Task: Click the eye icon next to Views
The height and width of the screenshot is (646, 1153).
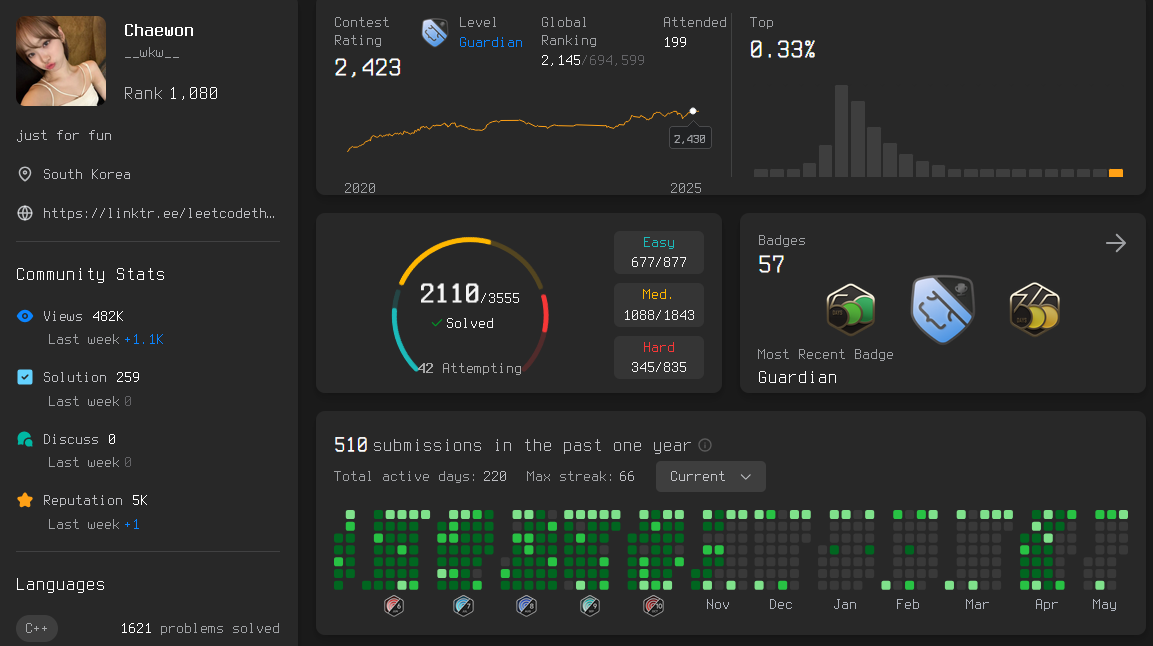Action: [25, 316]
